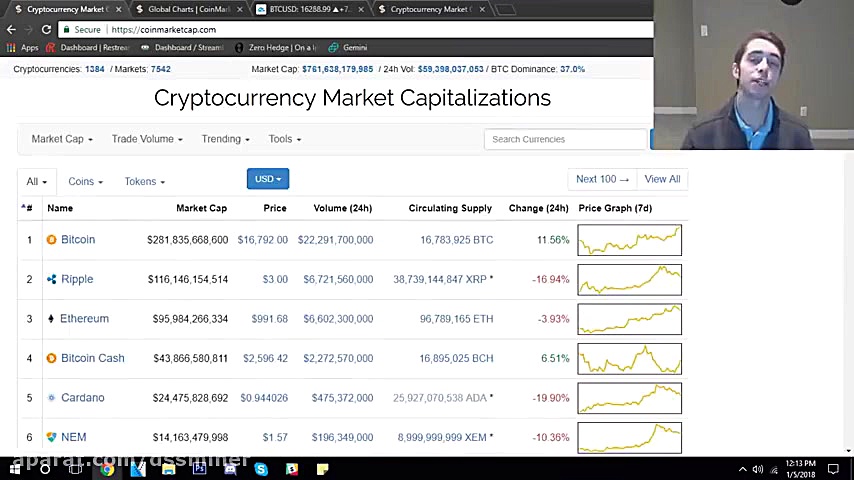The height and width of the screenshot is (480, 854).
Task: Close the Global Charts tab
Action: pos(239,9)
